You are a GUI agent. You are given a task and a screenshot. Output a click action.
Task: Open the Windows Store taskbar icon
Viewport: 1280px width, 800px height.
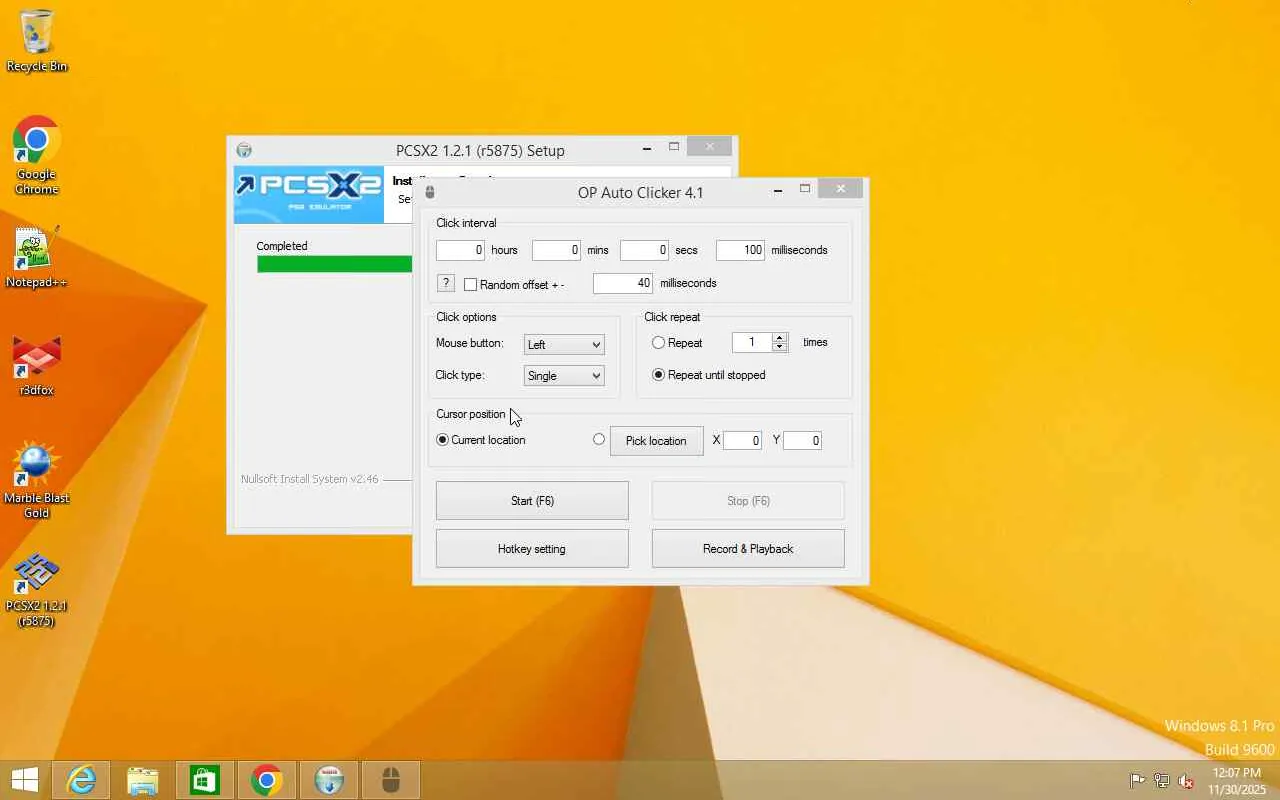[205, 780]
